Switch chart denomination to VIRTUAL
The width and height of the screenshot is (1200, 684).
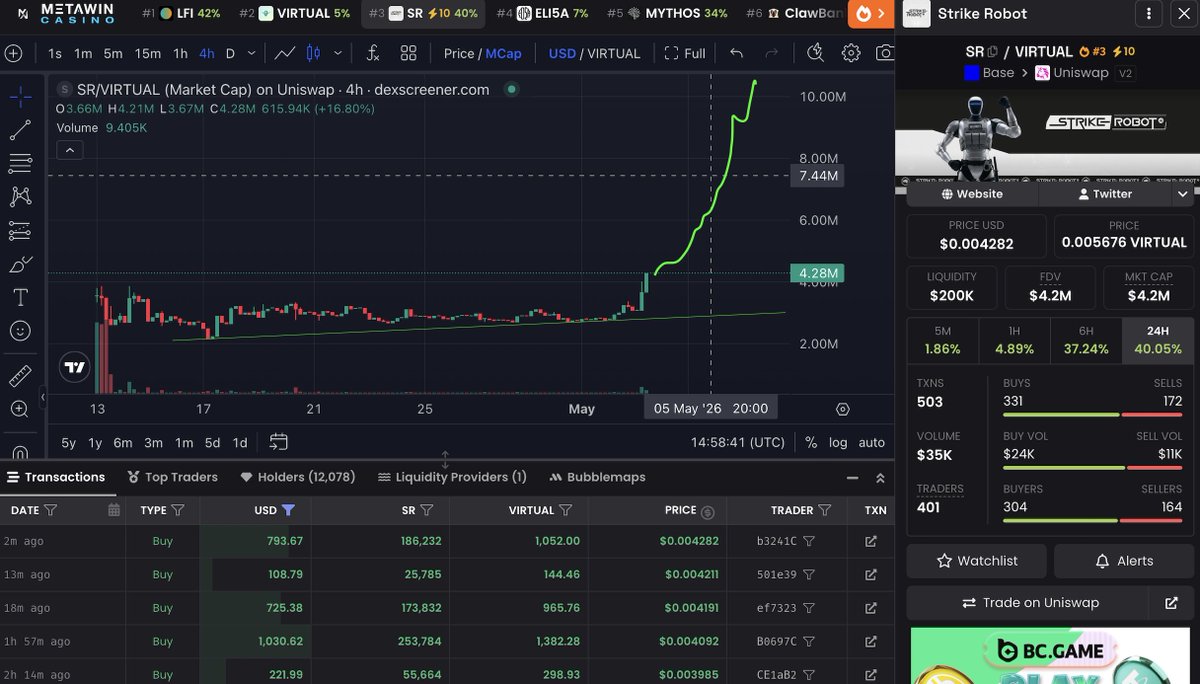[x=613, y=53]
